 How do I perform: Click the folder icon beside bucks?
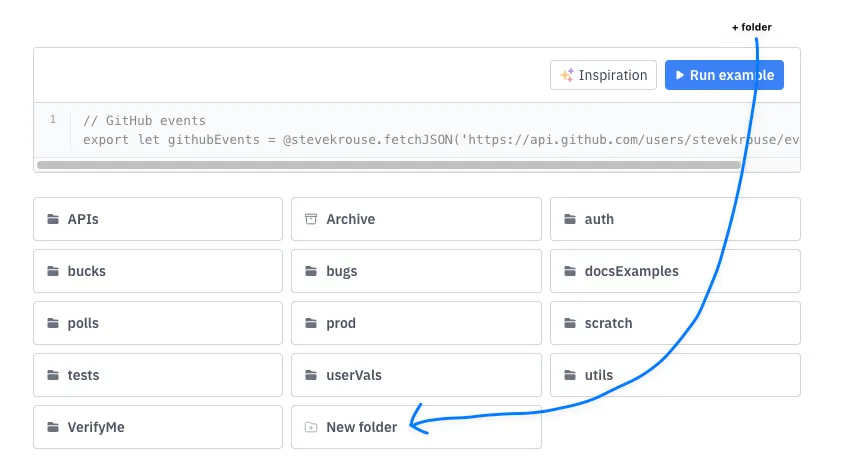click(x=53, y=271)
